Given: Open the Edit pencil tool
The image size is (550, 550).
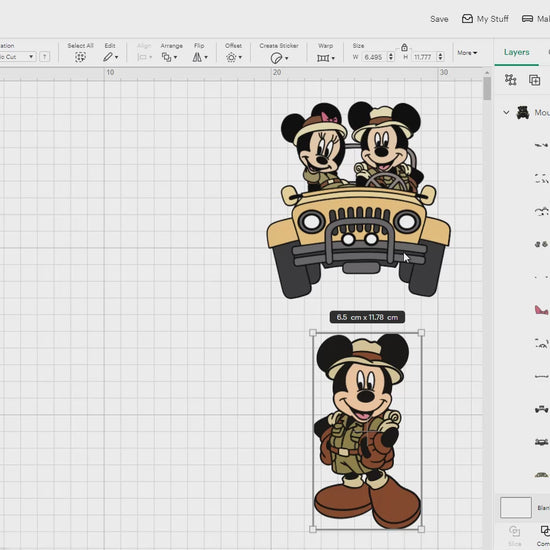Looking at the screenshot, I should tap(108, 57).
